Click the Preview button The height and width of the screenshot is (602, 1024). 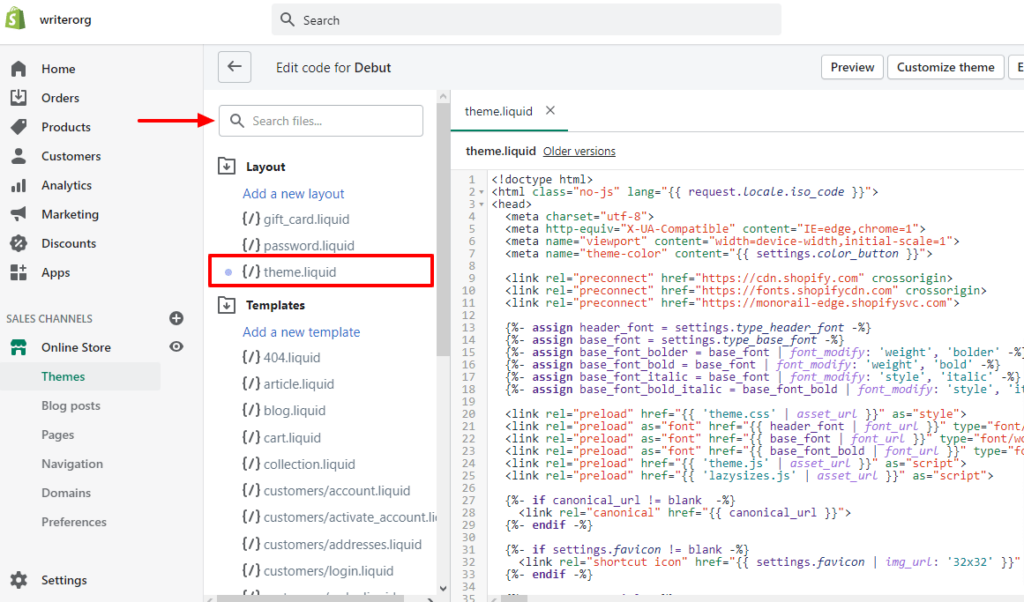[852, 67]
